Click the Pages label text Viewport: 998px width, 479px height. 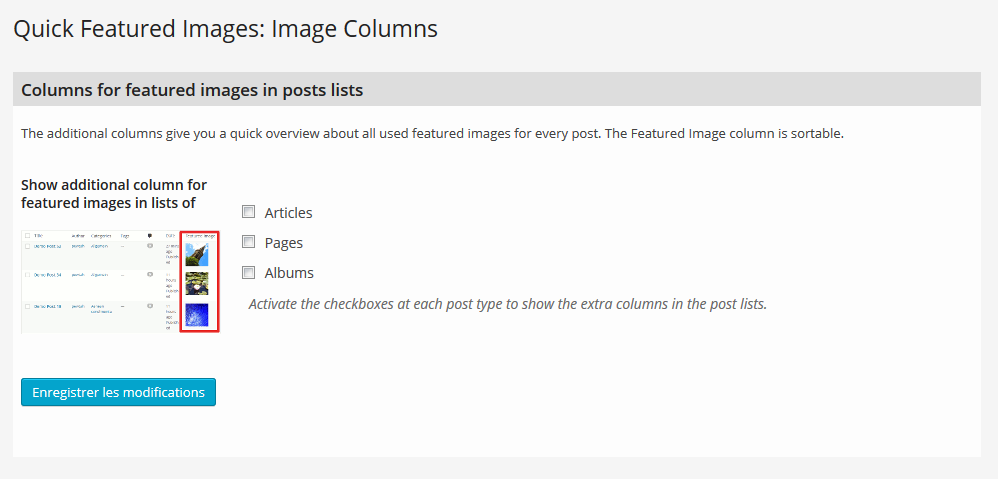click(x=283, y=243)
